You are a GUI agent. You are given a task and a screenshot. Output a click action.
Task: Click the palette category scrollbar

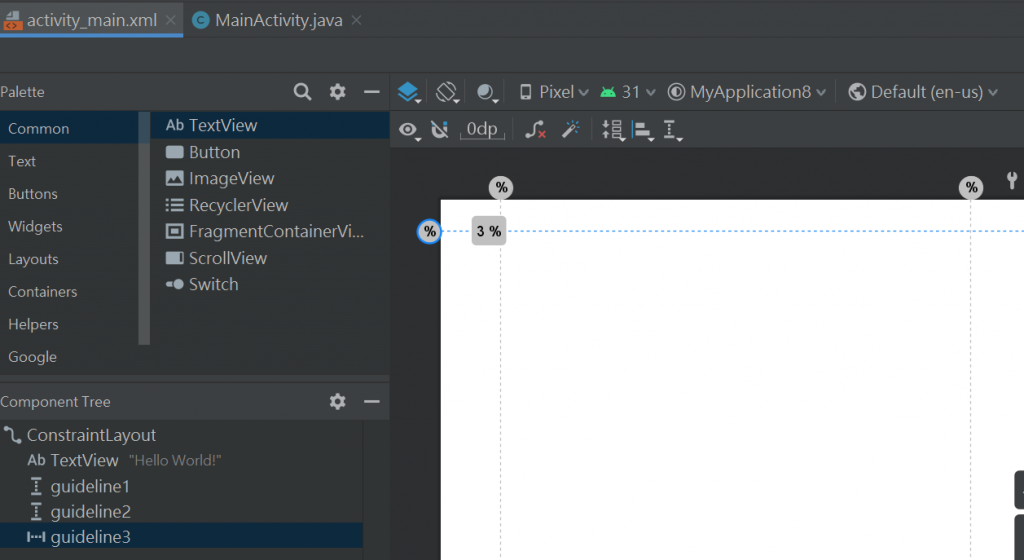pos(144,228)
